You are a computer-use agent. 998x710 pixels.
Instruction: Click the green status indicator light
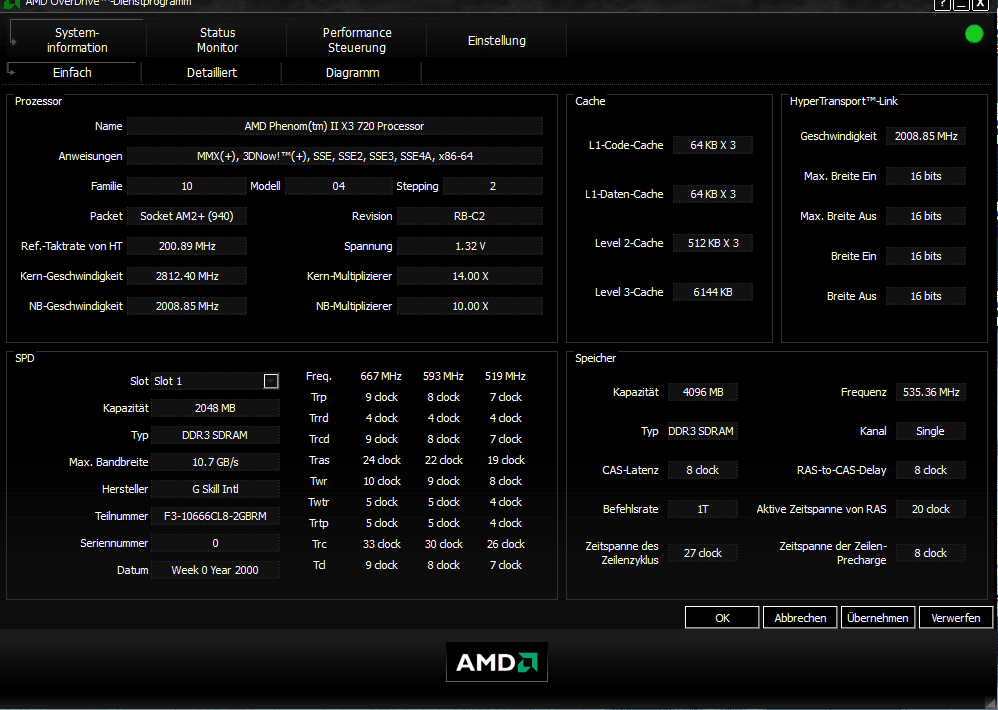coord(974,34)
